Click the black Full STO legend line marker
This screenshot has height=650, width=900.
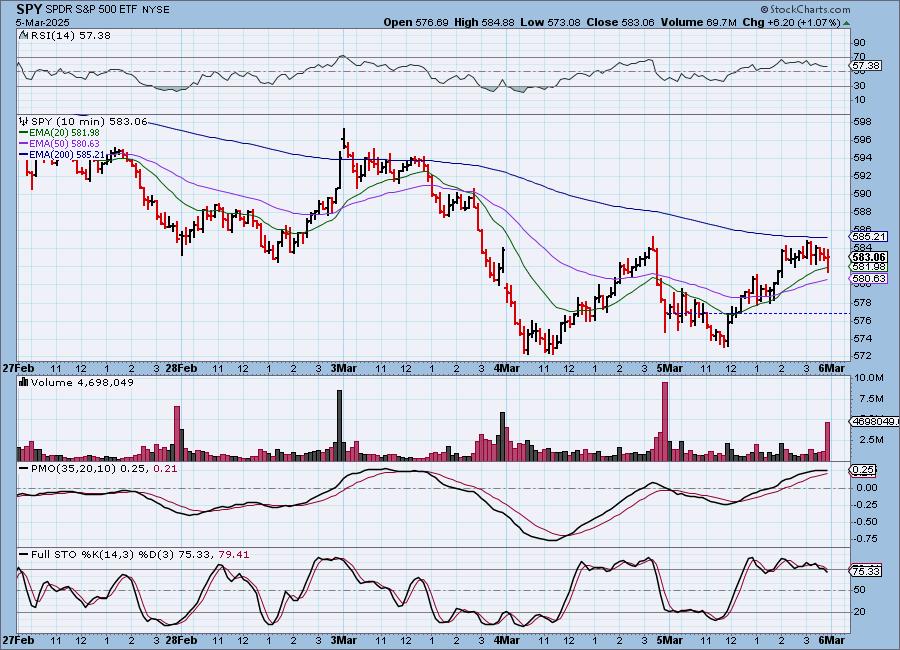(x=24, y=555)
